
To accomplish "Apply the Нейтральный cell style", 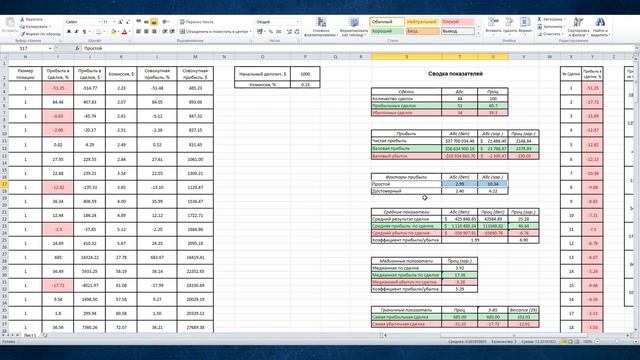I will [x=422, y=22].
